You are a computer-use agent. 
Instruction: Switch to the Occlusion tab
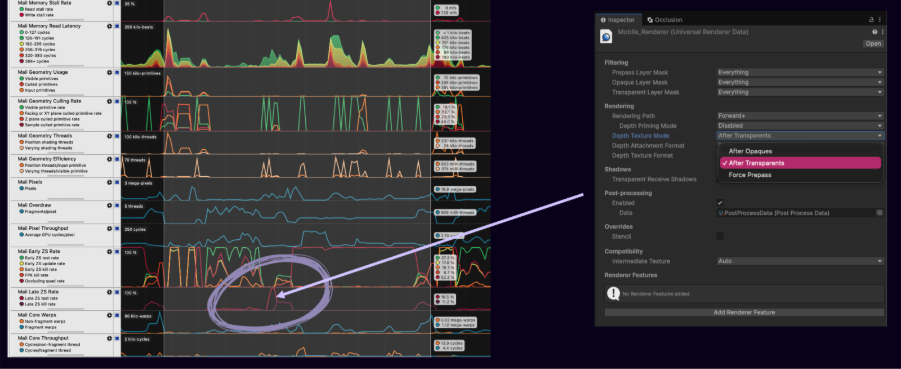click(x=664, y=20)
